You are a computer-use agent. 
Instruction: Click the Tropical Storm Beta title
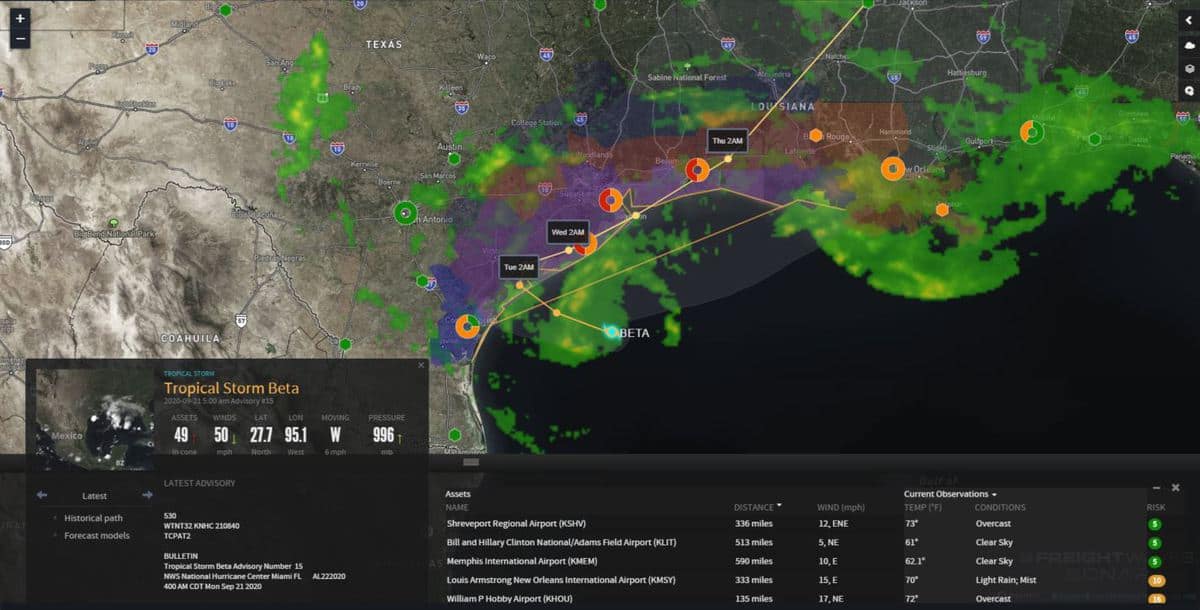coord(231,388)
